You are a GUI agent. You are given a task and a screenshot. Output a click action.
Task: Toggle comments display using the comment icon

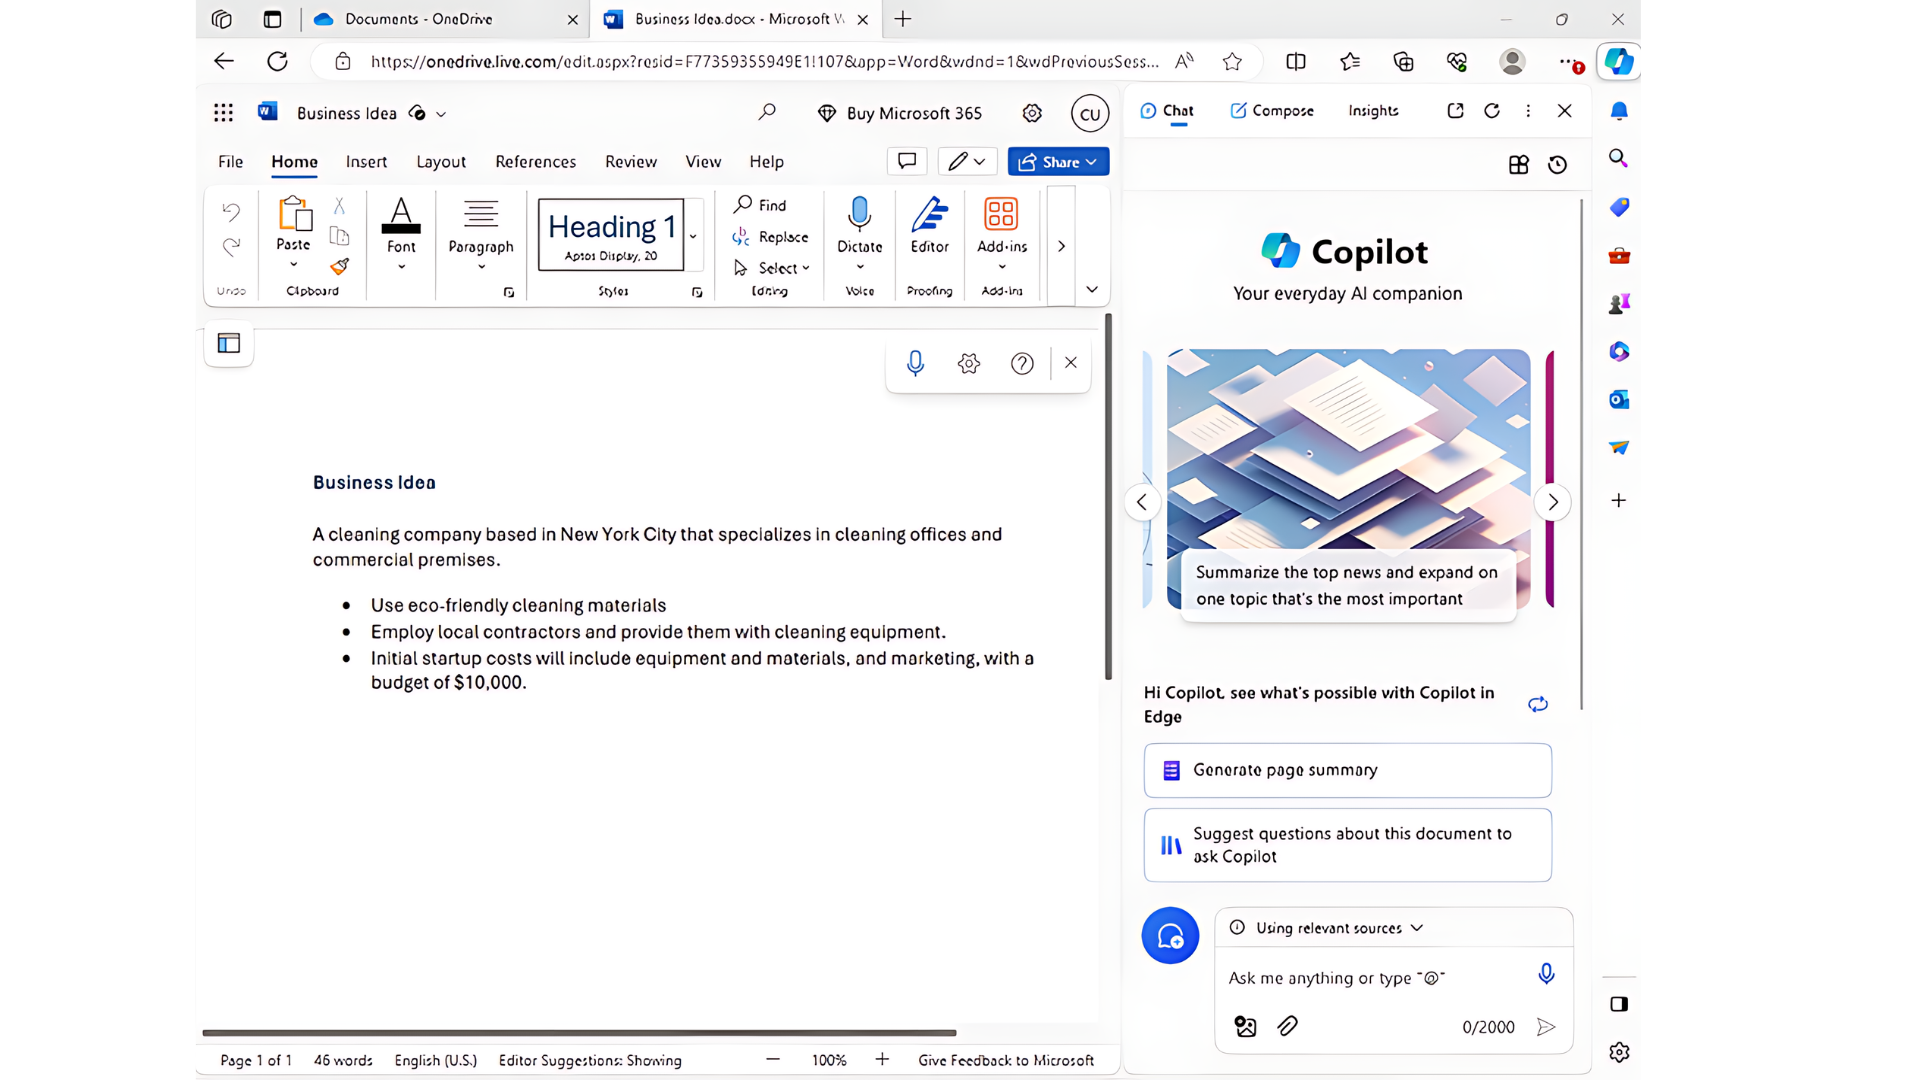click(x=906, y=161)
